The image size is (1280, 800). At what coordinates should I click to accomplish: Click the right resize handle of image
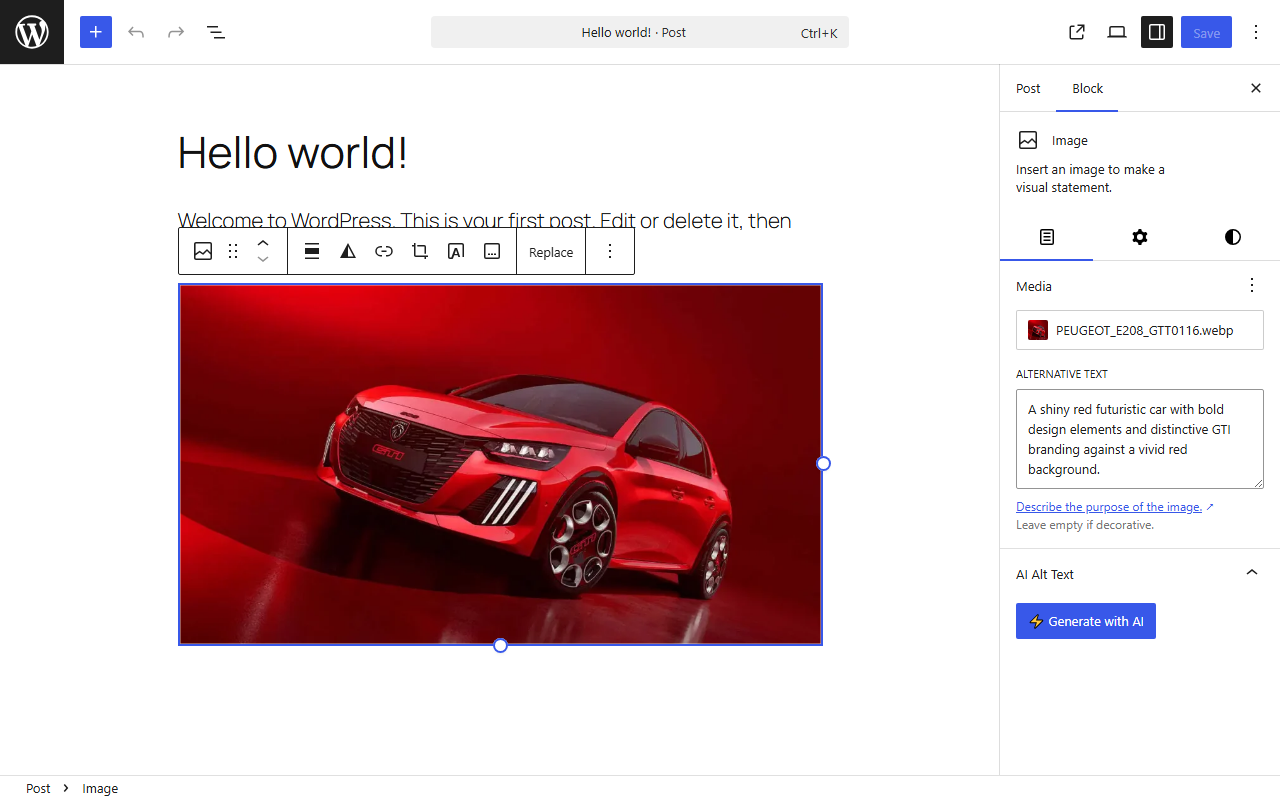tap(823, 463)
